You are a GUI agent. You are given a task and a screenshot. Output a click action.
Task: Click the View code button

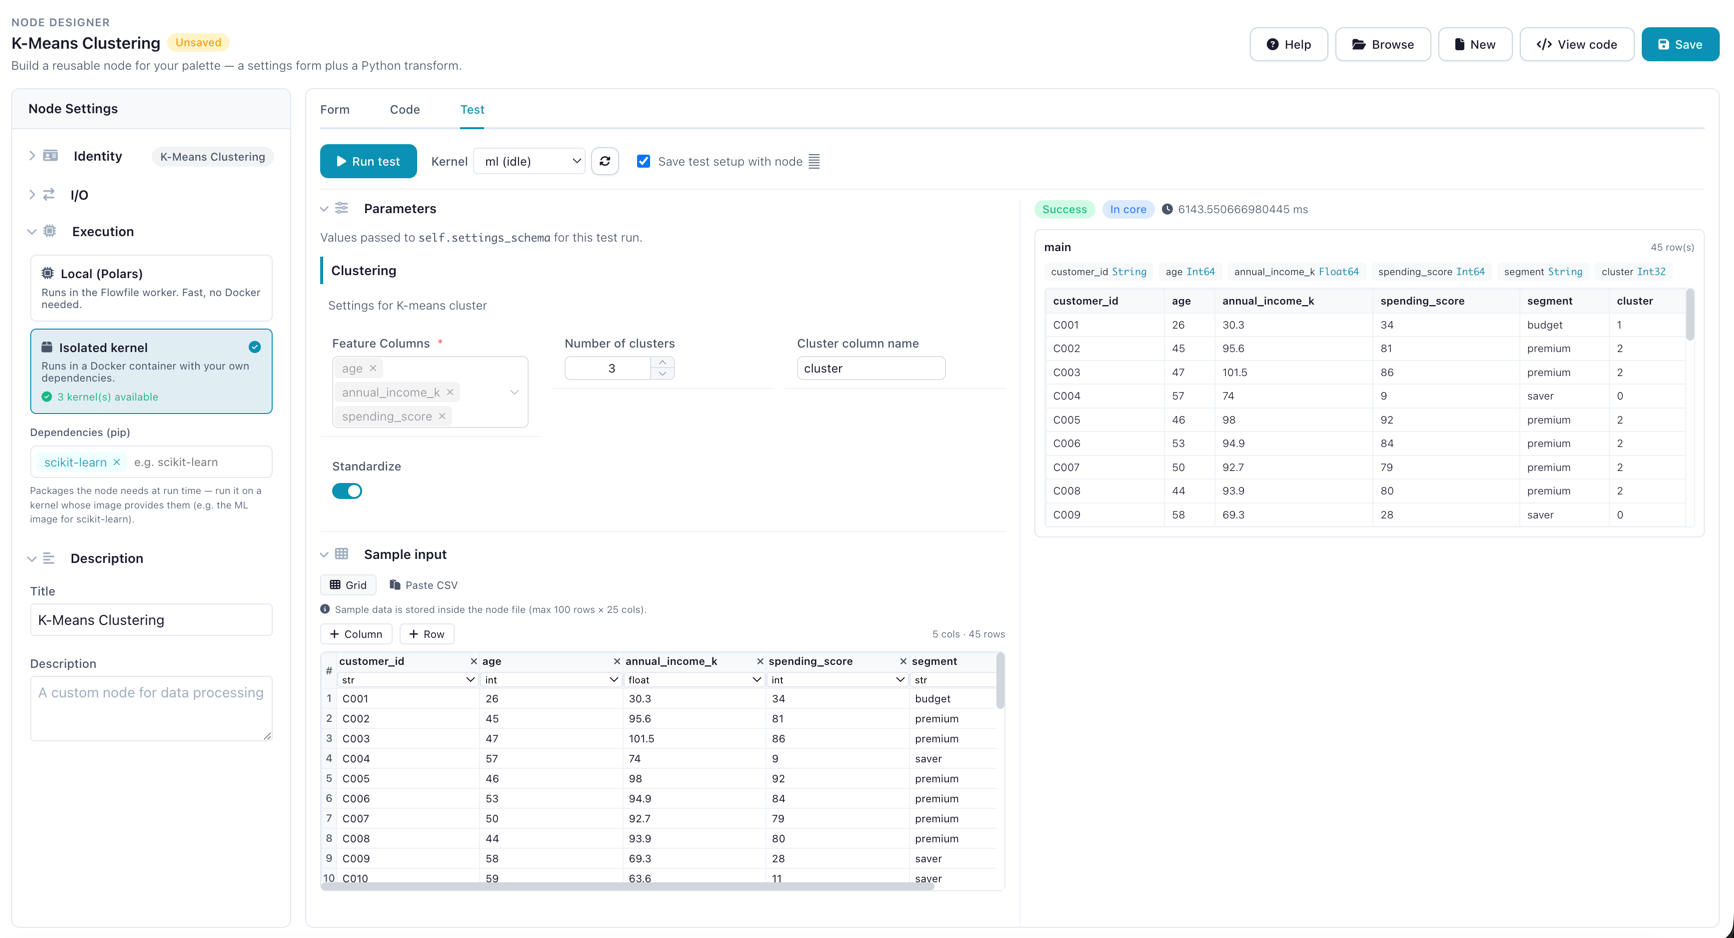(1576, 44)
